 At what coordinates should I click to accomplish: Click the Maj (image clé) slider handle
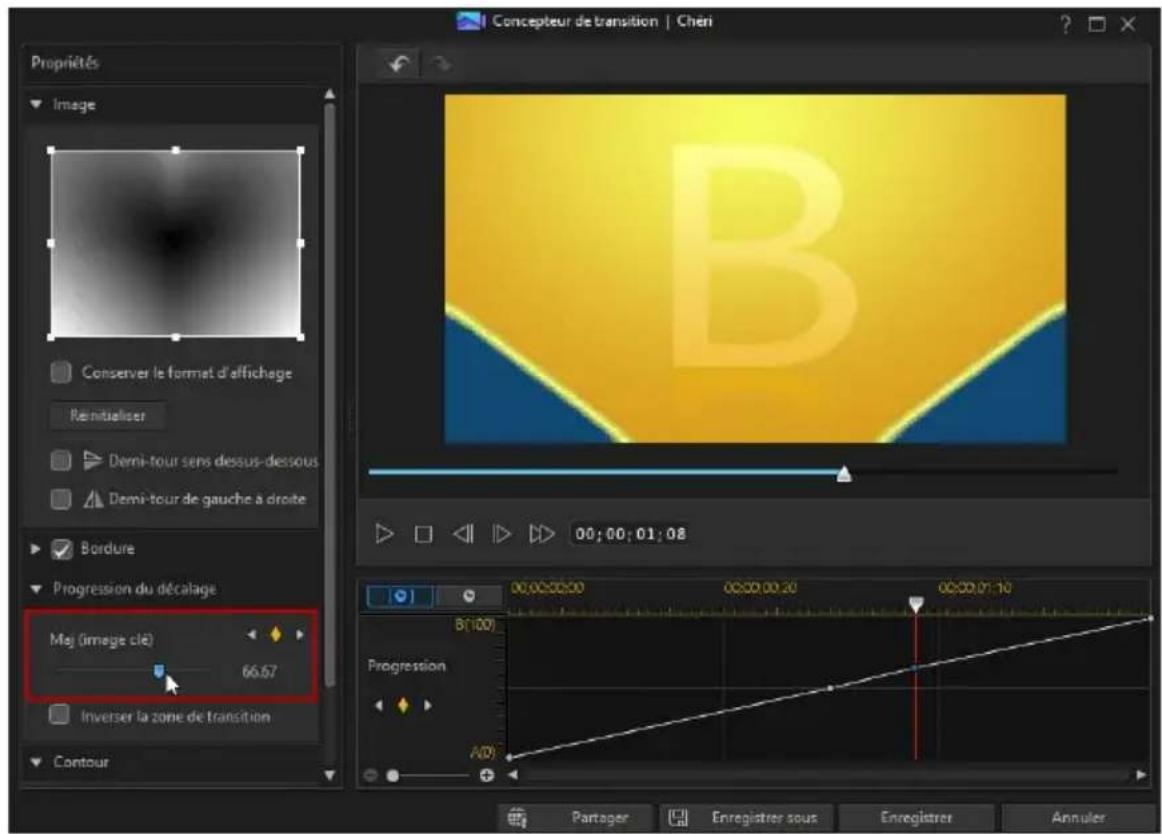[159, 671]
